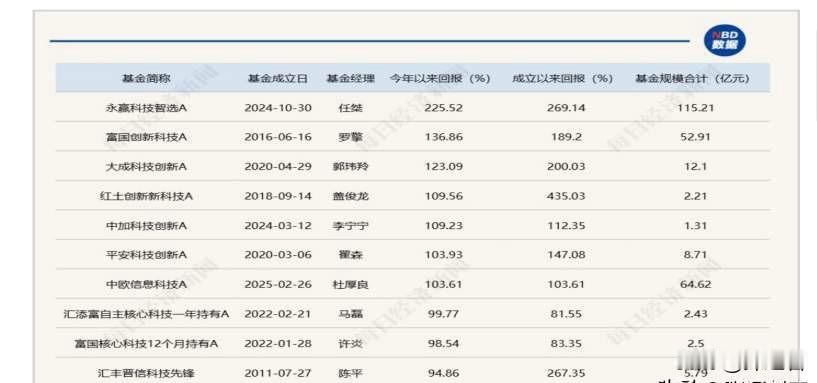Click fund name 平安科技创新A
The width and height of the screenshot is (817, 383).
tap(146, 255)
